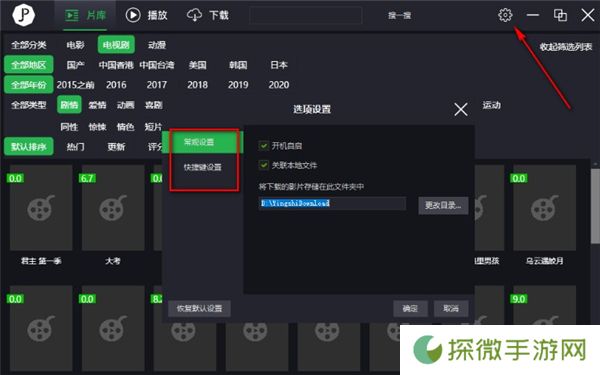Select 全部年份 year filter
This screenshot has height=375, width=600.
tap(29, 85)
